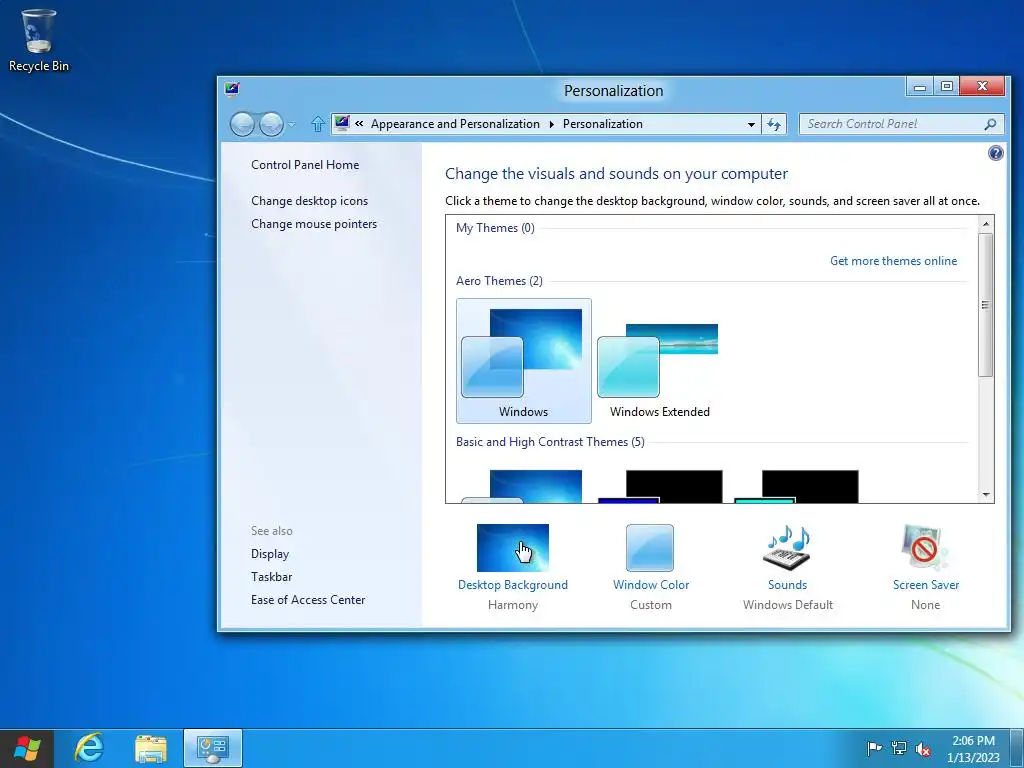Open the taskbar clock showing 2:06 PM
This screenshot has width=1024, height=768.
point(973,749)
